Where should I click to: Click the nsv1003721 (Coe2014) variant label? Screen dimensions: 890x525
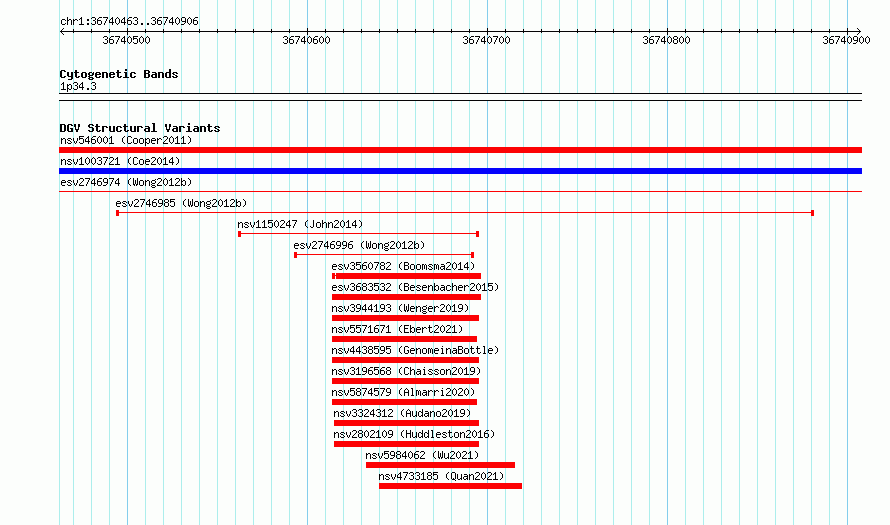point(120,161)
